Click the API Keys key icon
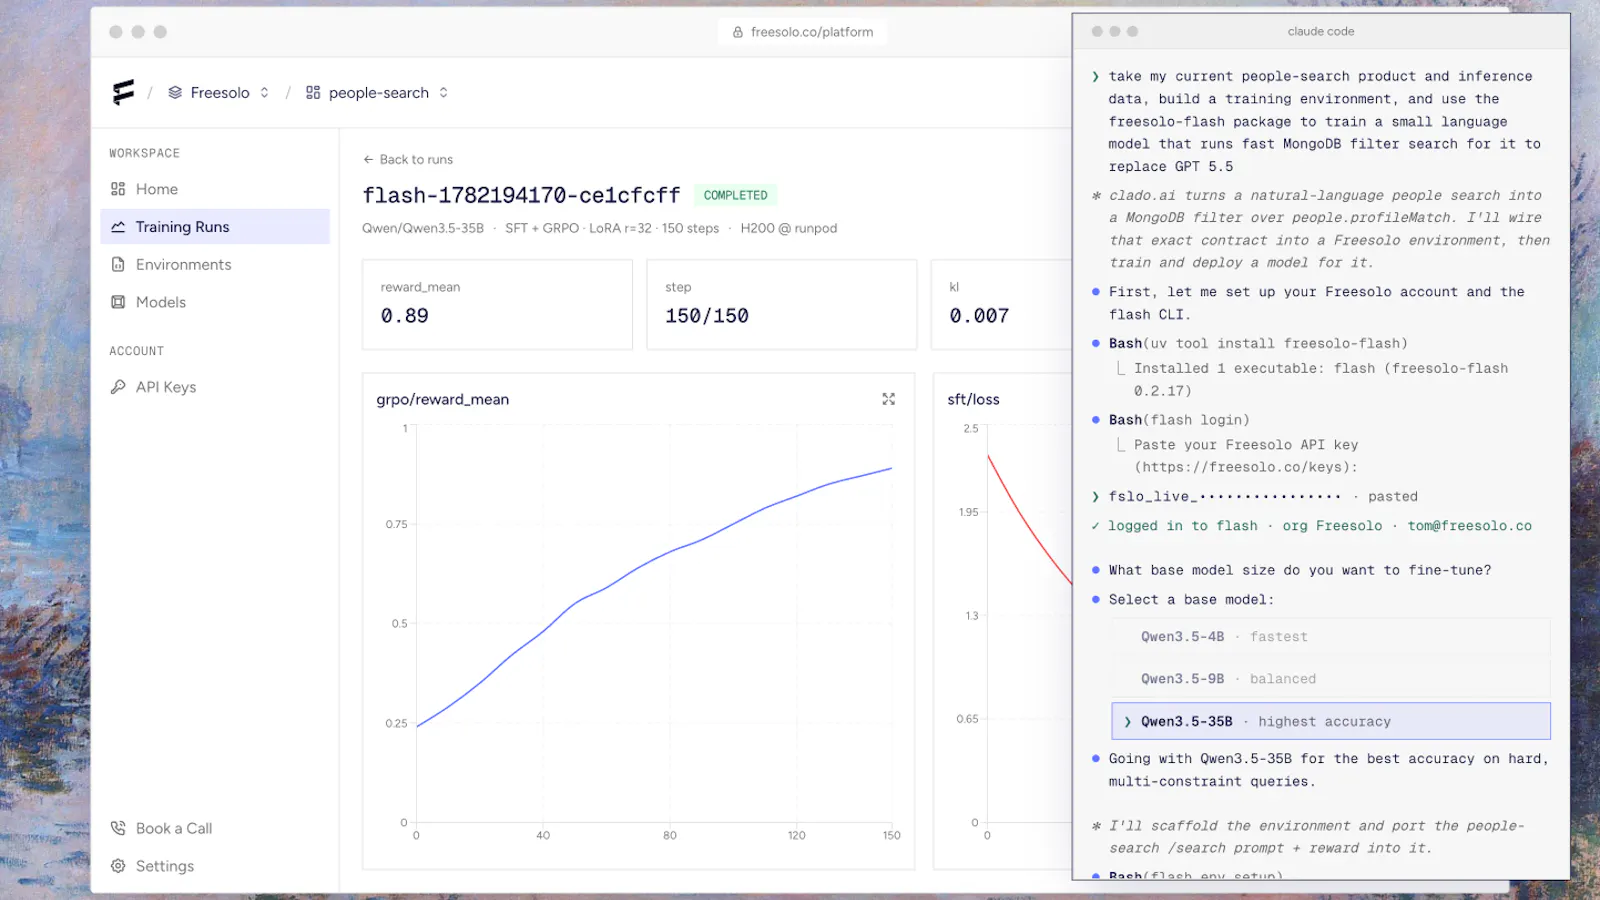The width and height of the screenshot is (1600, 900). pyautogui.click(x=118, y=387)
